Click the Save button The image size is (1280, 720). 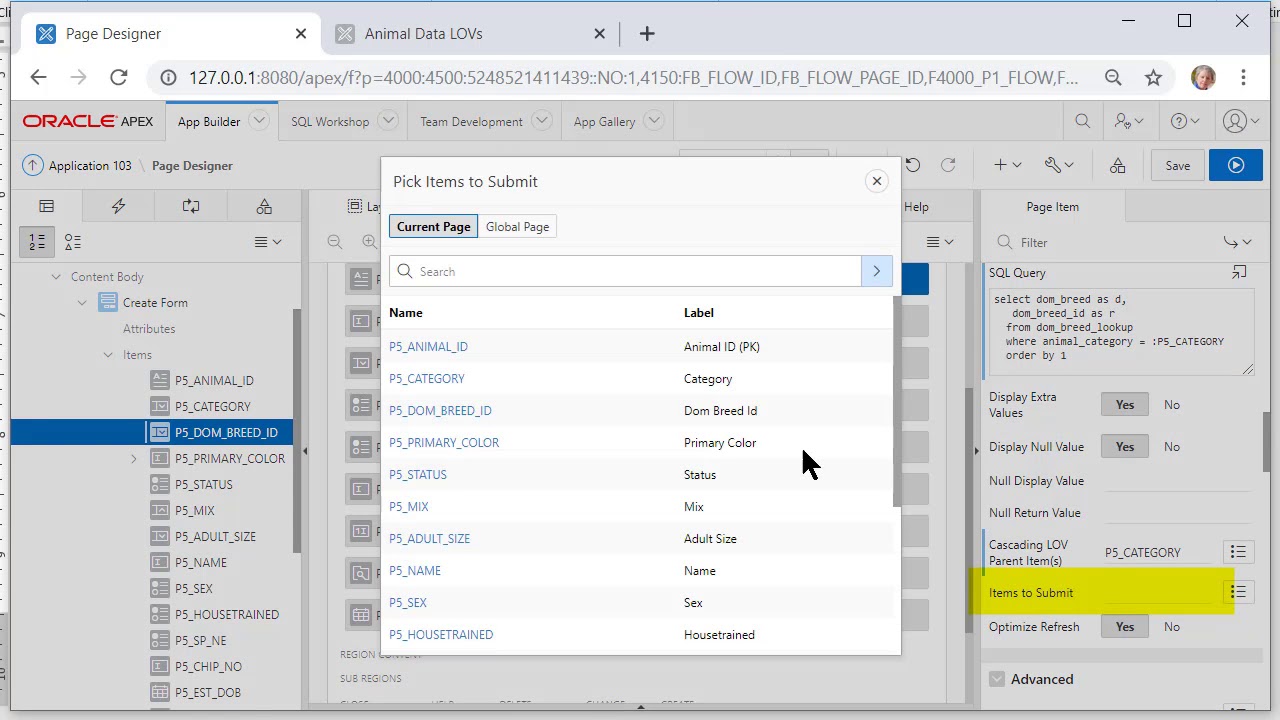pyautogui.click(x=1178, y=165)
